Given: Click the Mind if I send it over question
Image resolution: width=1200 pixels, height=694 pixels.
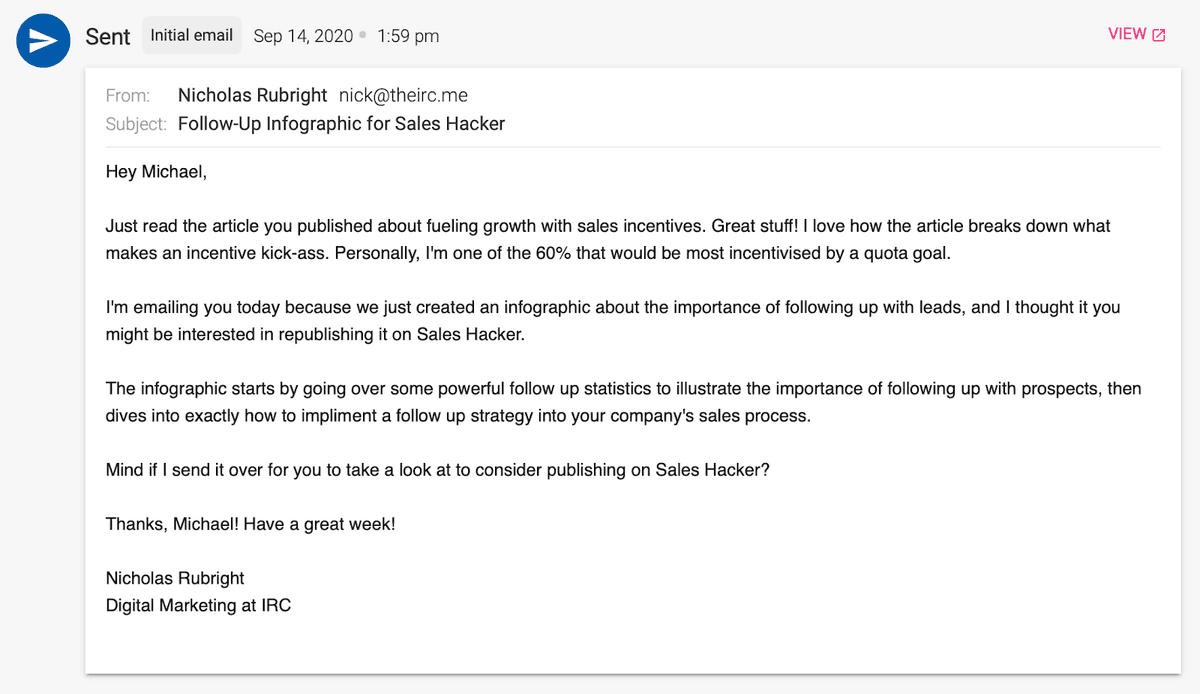Looking at the screenshot, I should coord(438,469).
